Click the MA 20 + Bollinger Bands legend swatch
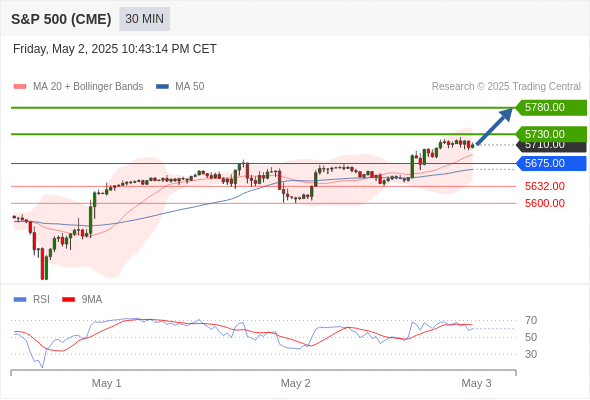 pyautogui.click(x=20, y=87)
